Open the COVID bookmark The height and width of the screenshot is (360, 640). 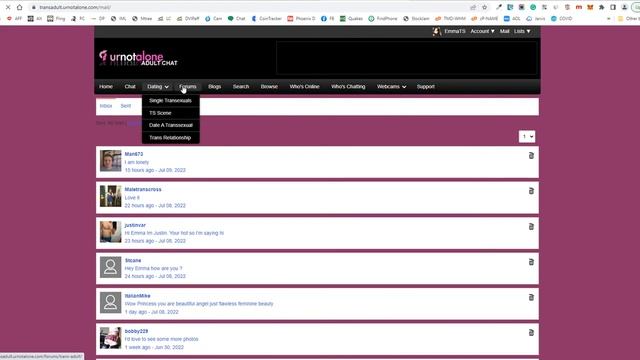(562, 18)
